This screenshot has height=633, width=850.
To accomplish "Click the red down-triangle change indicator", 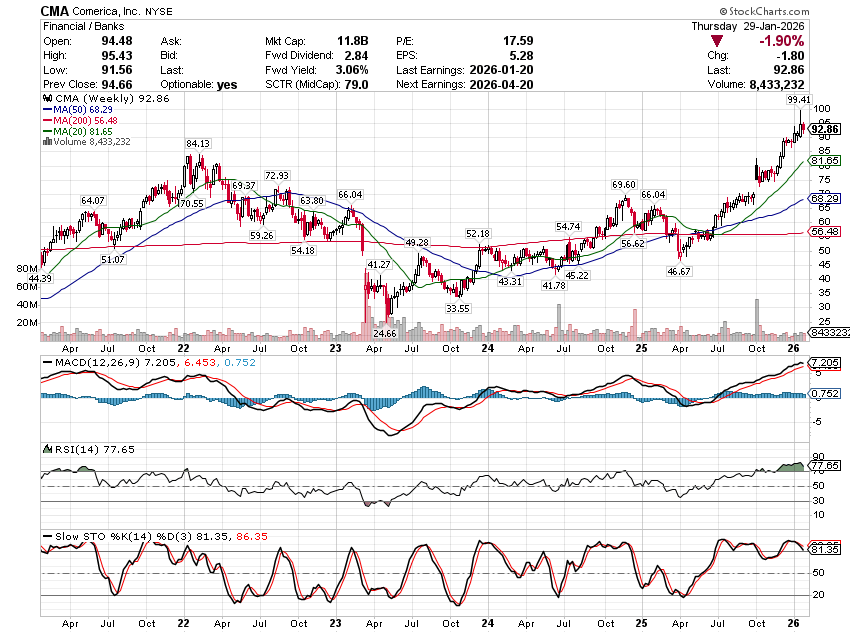I will point(716,41).
